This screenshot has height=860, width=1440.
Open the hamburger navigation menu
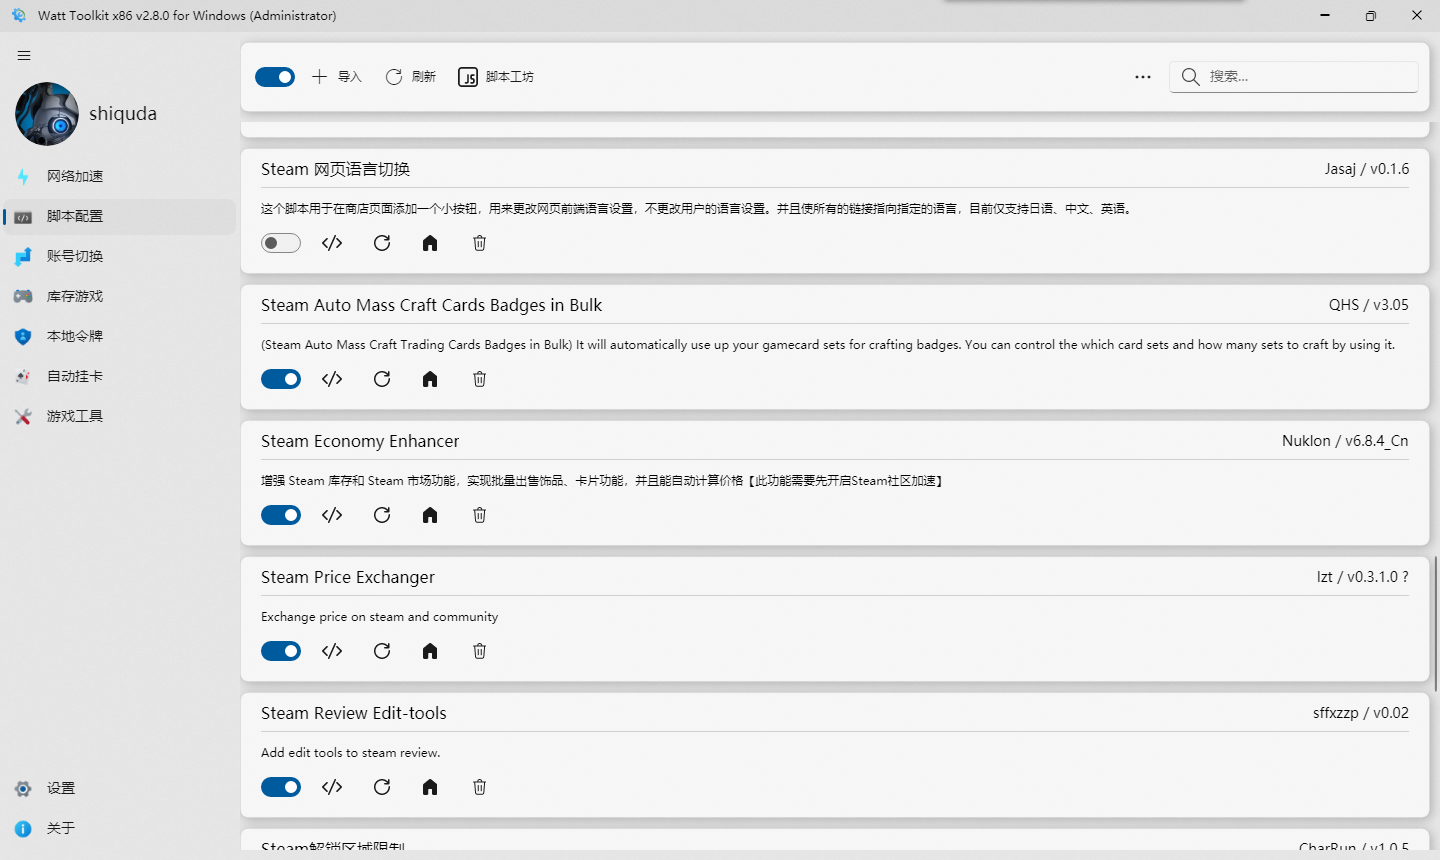(x=24, y=55)
